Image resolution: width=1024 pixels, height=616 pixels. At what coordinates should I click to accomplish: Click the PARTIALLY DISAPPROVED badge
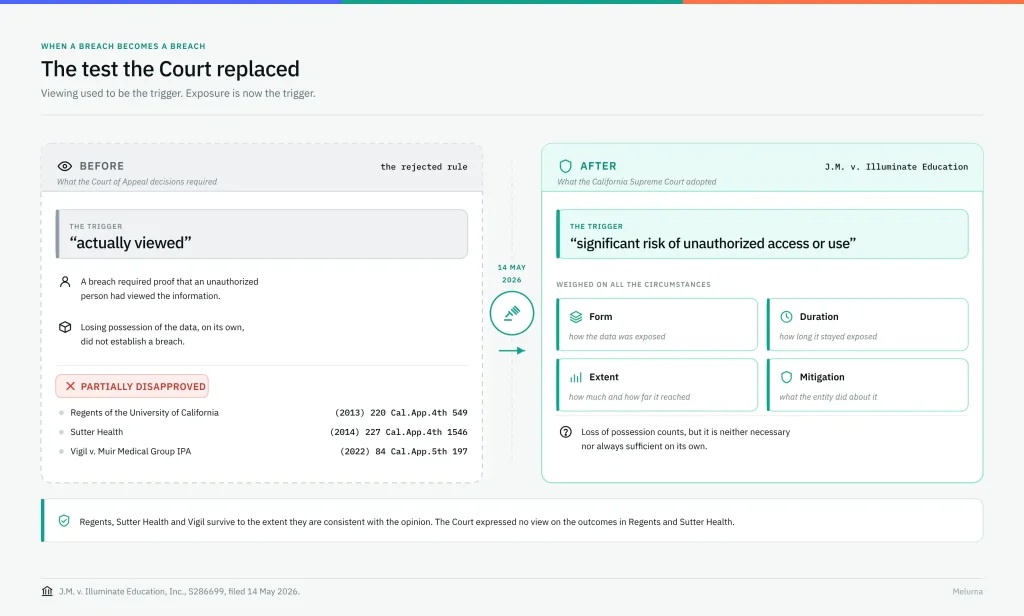[x=132, y=386]
